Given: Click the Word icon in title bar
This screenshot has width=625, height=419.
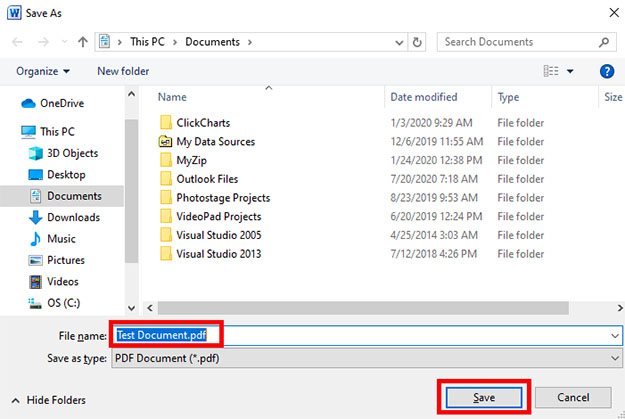Looking at the screenshot, I should point(14,13).
